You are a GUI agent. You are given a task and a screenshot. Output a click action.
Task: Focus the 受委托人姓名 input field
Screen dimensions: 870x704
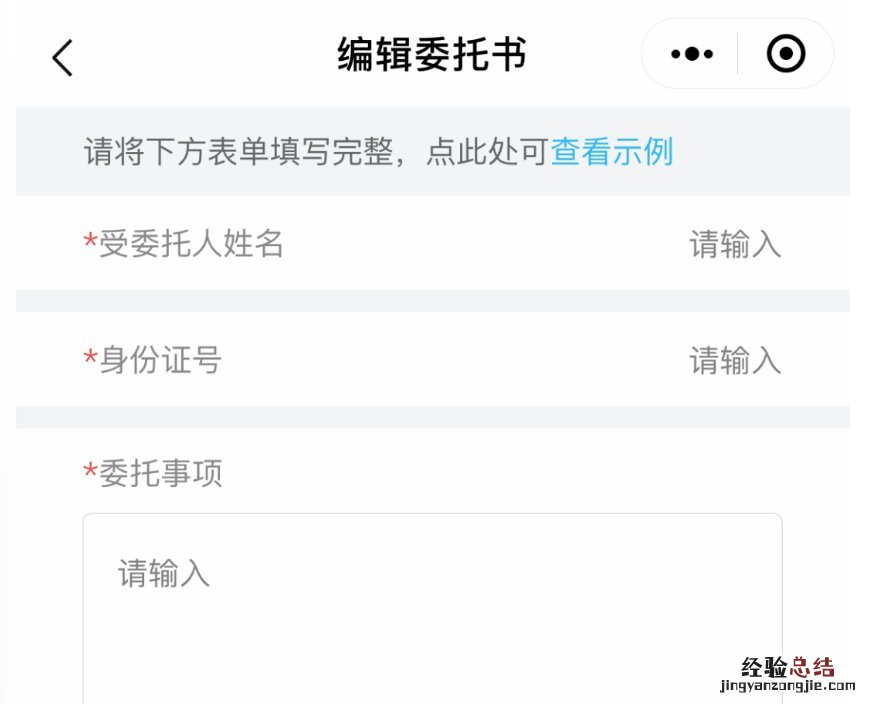[734, 244]
